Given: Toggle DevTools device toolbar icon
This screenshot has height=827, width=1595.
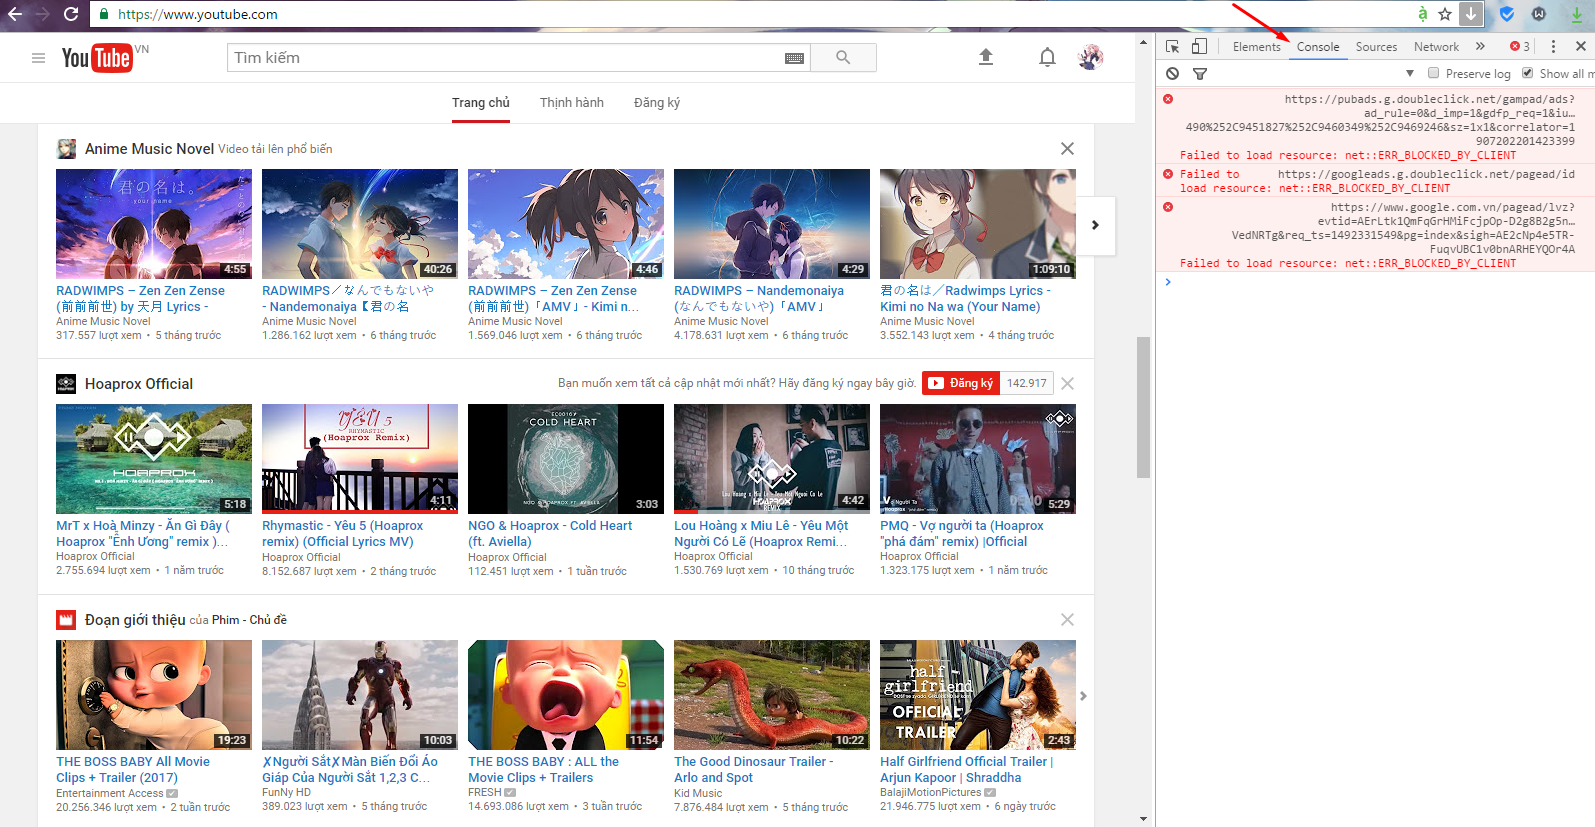Looking at the screenshot, I should 1200,46.
